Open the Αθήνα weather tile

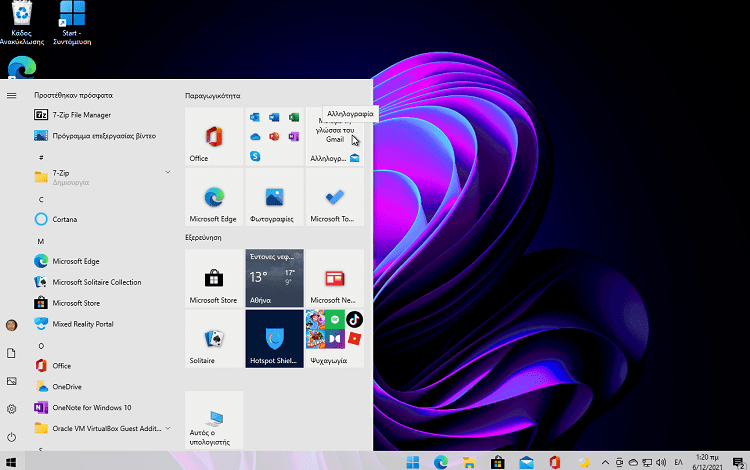[x=275, y=278]
